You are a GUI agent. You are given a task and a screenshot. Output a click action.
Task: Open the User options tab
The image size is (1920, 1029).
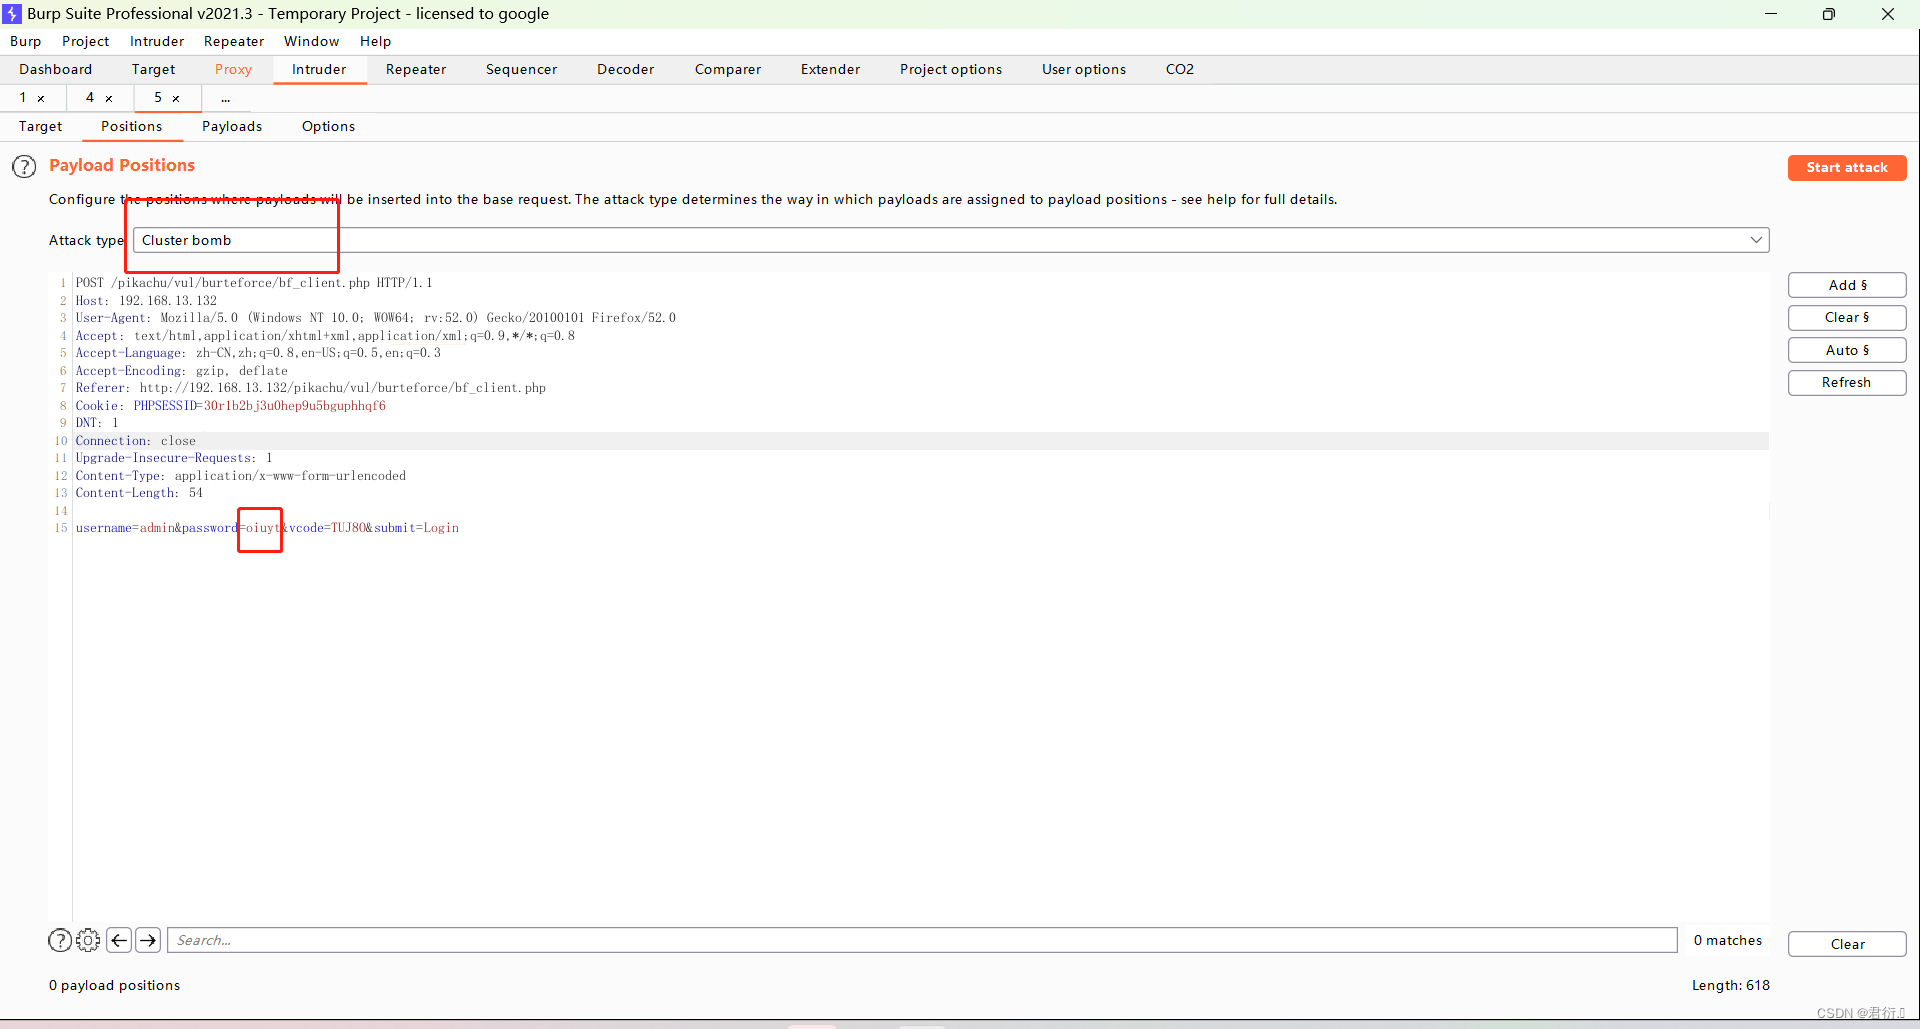[1083, 69]
